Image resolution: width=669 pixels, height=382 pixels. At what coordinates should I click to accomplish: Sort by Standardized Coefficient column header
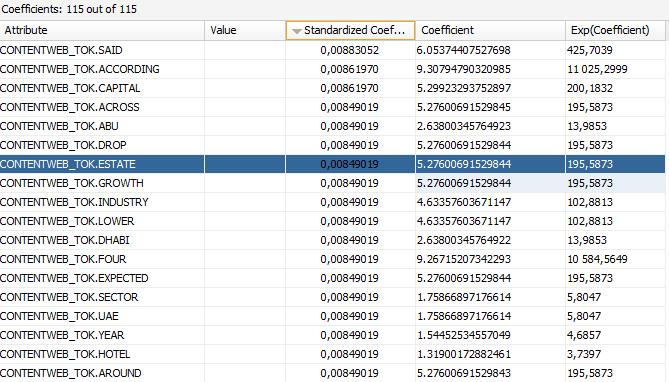click(350, 30)
